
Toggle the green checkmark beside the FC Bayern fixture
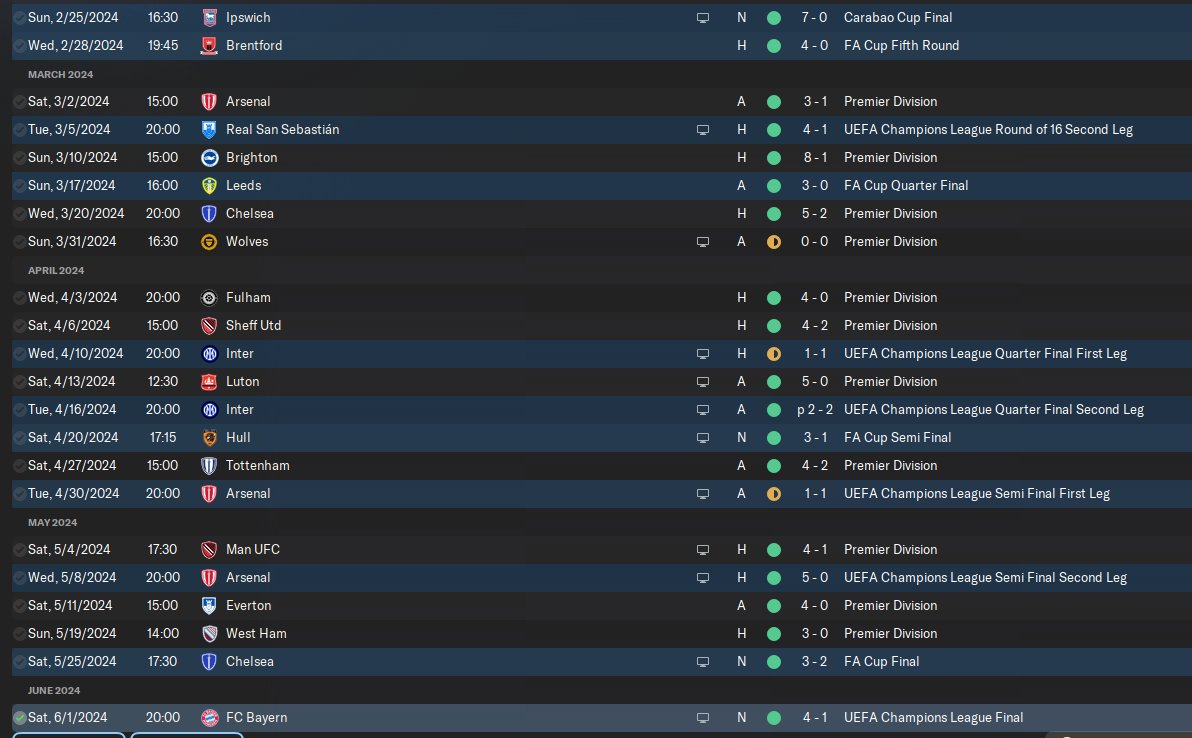20,717
